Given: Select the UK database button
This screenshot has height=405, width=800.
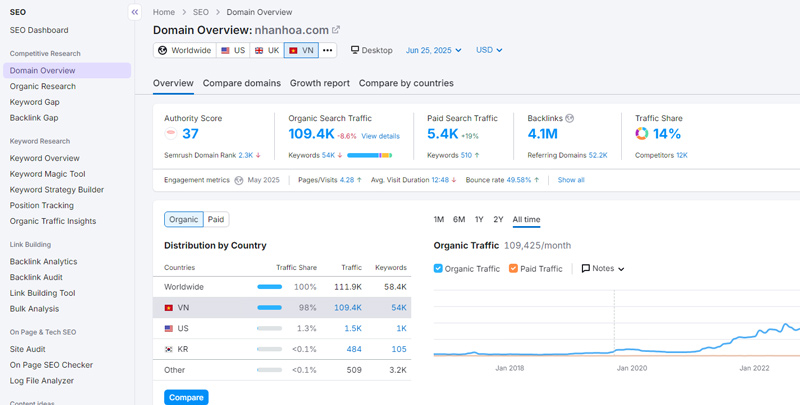Looking at the screenshot, I should [267, 50].
